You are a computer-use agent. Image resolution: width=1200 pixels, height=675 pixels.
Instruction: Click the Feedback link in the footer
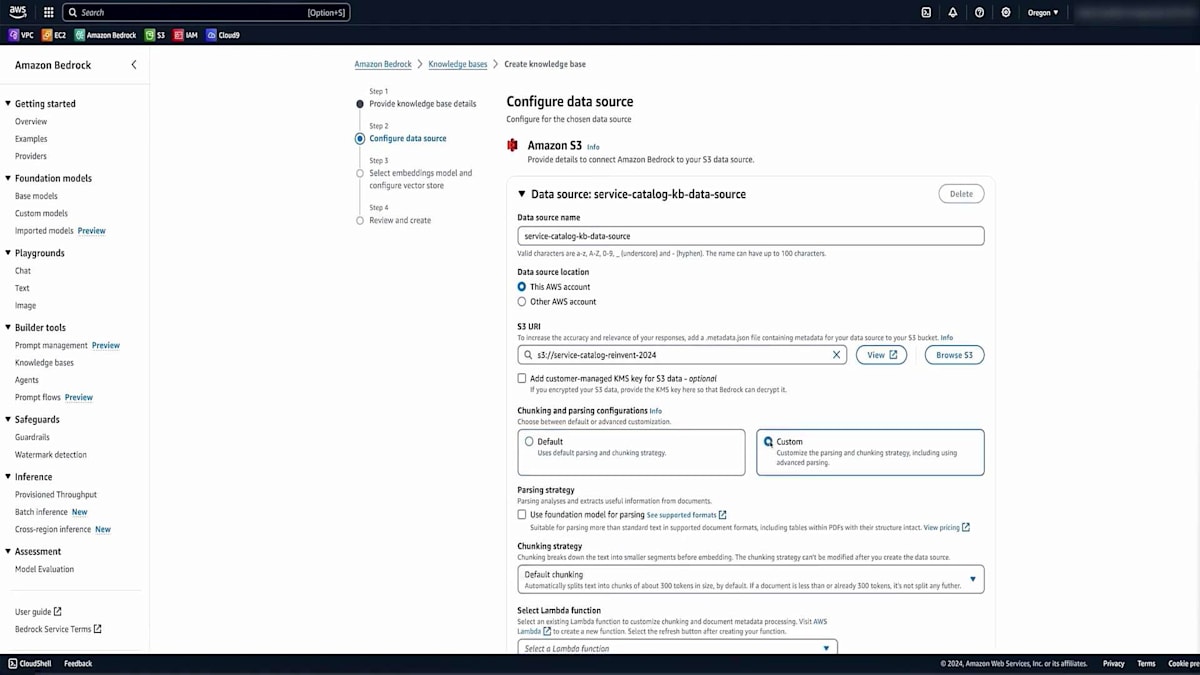(78, 663)
